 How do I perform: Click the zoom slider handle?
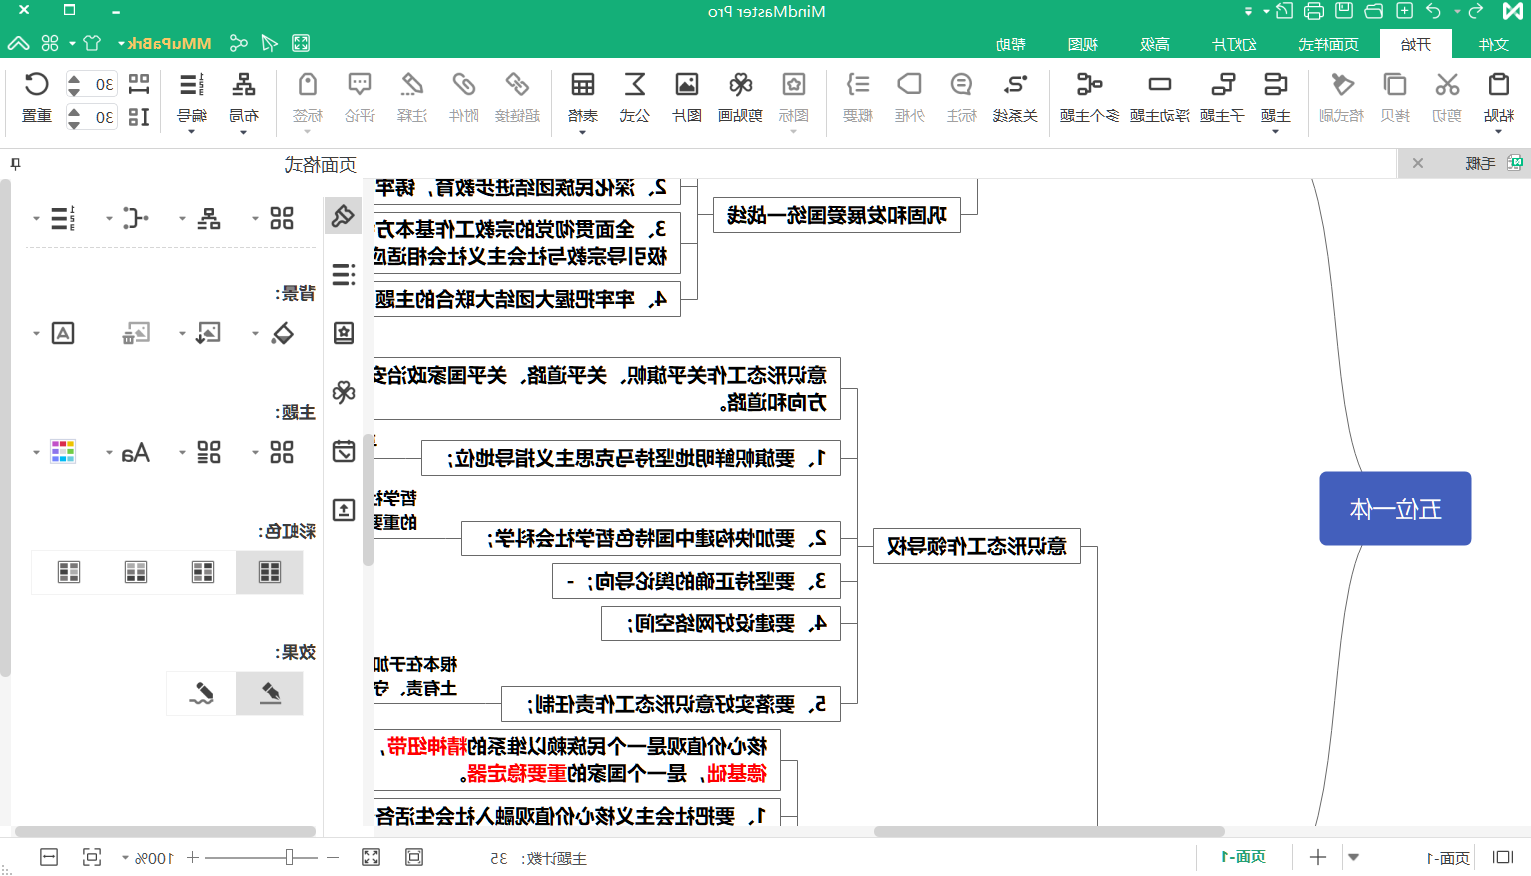tap(289, 857)
